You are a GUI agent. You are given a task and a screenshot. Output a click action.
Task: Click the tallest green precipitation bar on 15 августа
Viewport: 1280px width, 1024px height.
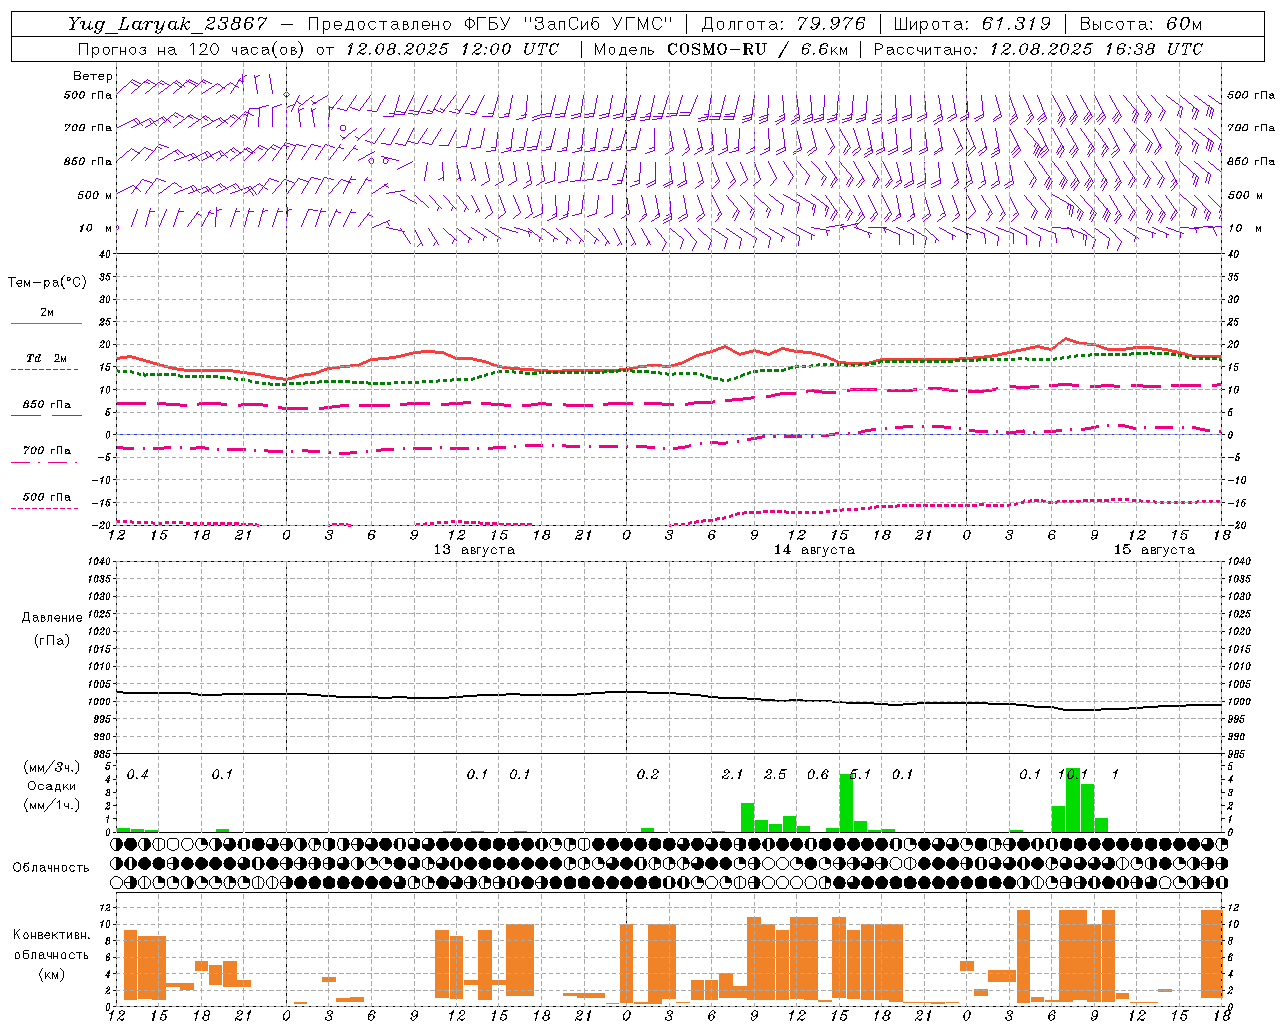coord(1073,800)
